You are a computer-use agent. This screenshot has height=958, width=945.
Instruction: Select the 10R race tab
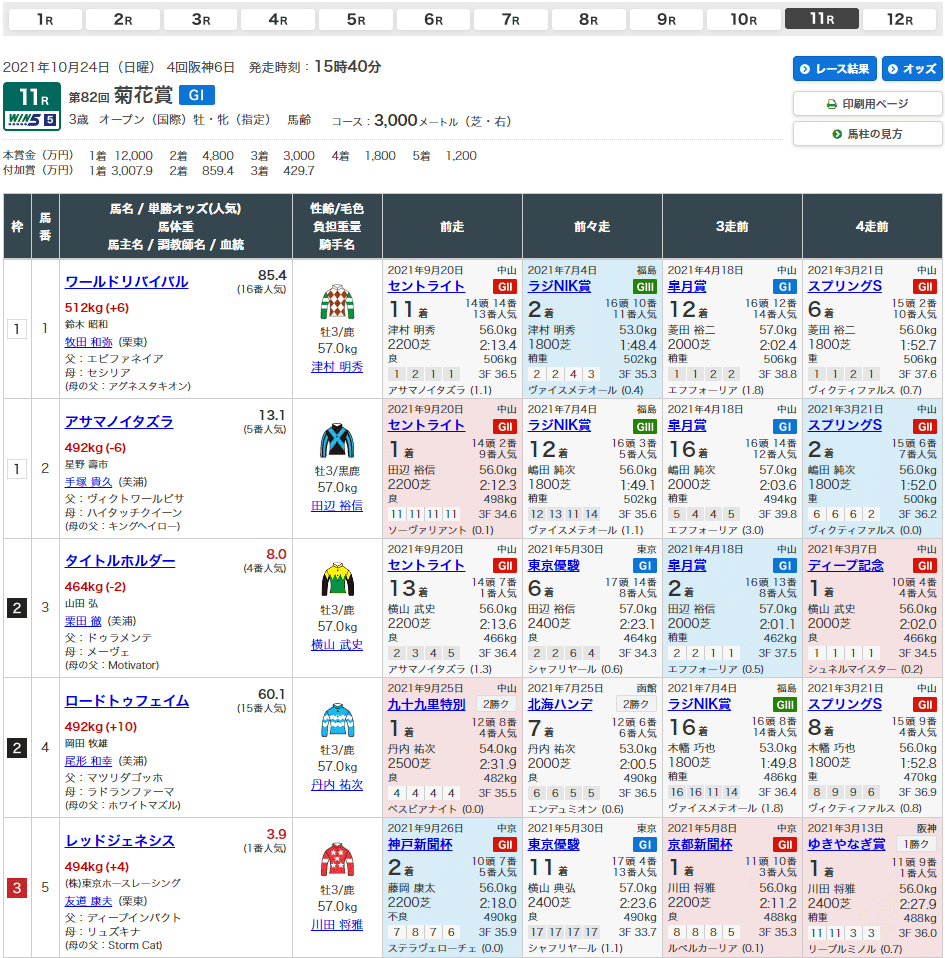pyautogui.click(x=743, y=20)
